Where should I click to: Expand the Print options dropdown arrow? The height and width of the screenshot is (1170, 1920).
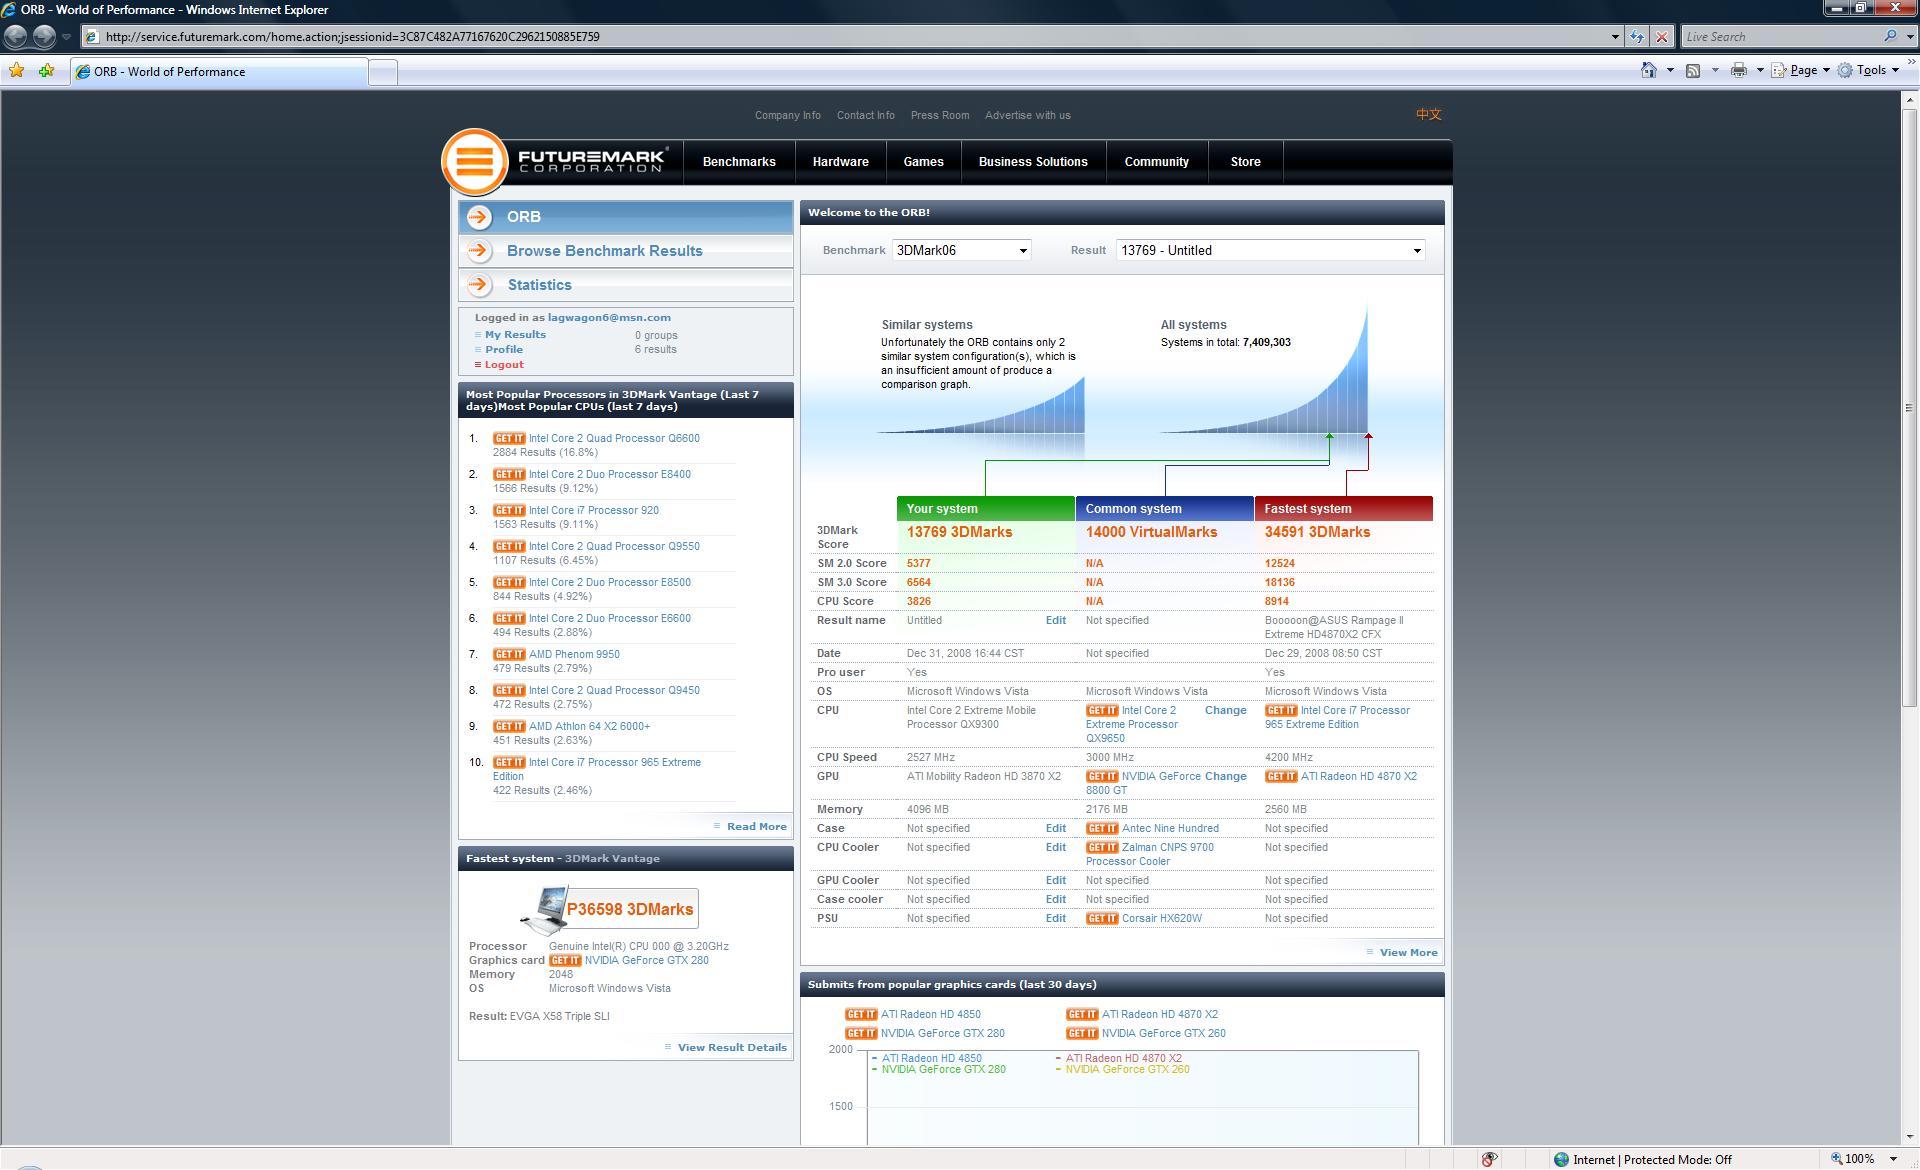pyautogui.click(x=1760, y=70)
